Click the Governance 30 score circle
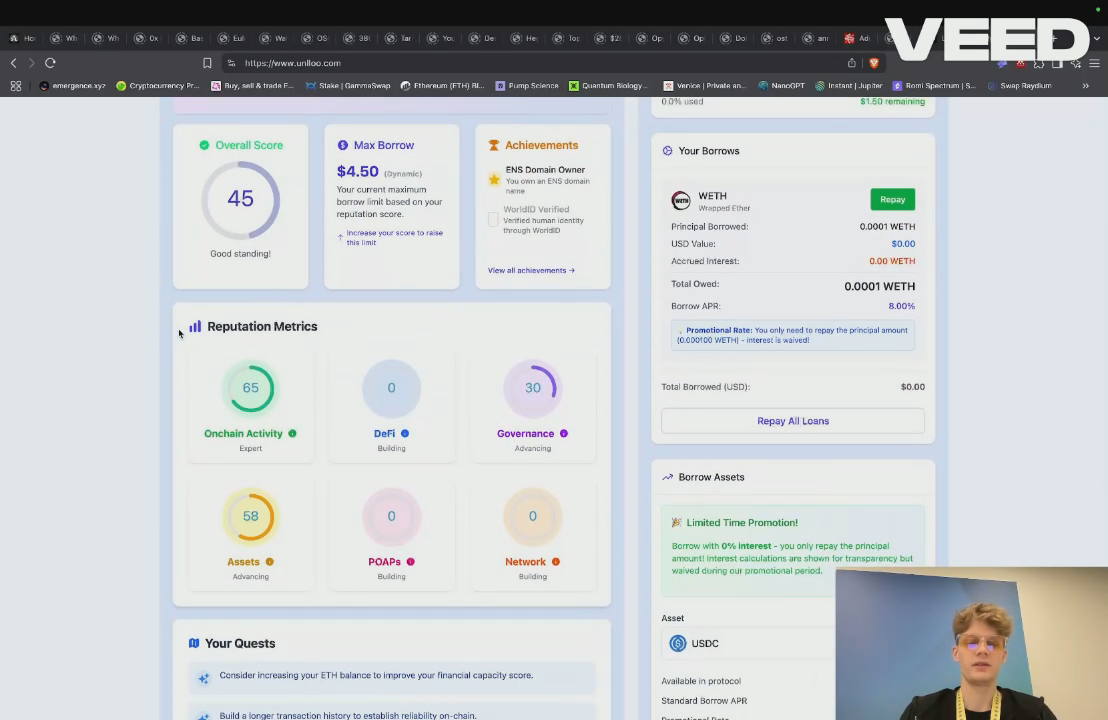The image size is (1108, 720). click(533, 388)
